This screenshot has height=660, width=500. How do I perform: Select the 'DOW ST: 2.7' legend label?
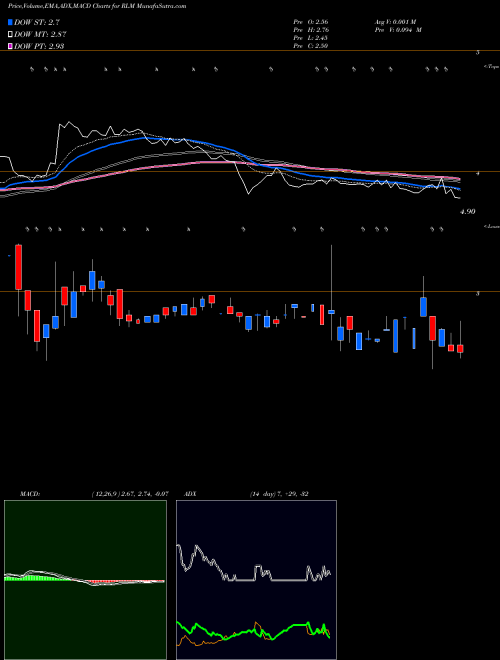(x=38, y=23)
